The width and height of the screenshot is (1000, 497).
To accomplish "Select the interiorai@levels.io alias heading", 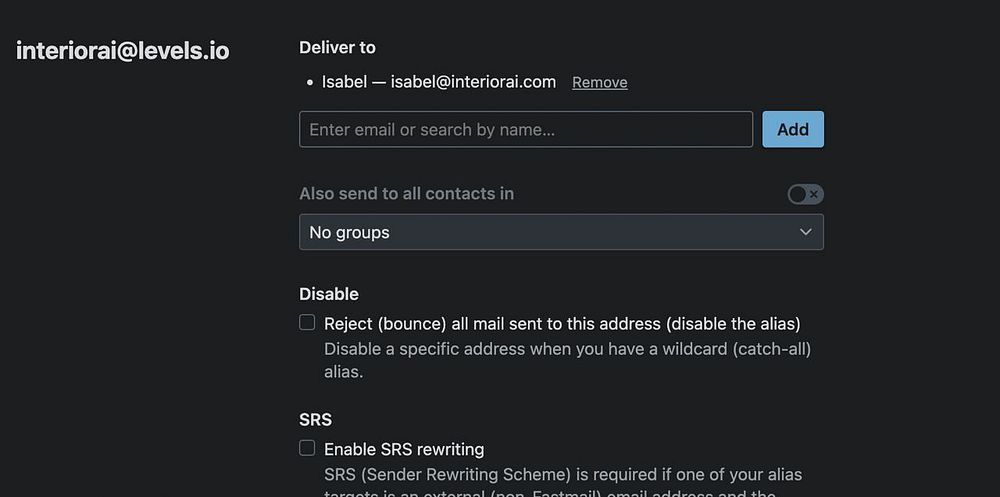I will 123,51.
